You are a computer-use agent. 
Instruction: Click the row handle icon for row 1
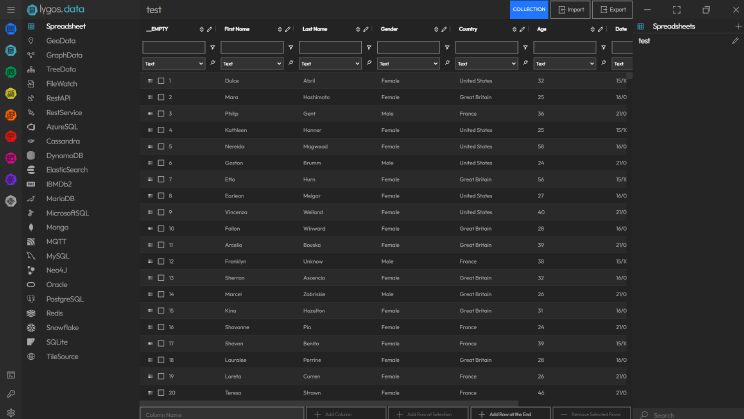pyautogui.click(x=150, y=81)
